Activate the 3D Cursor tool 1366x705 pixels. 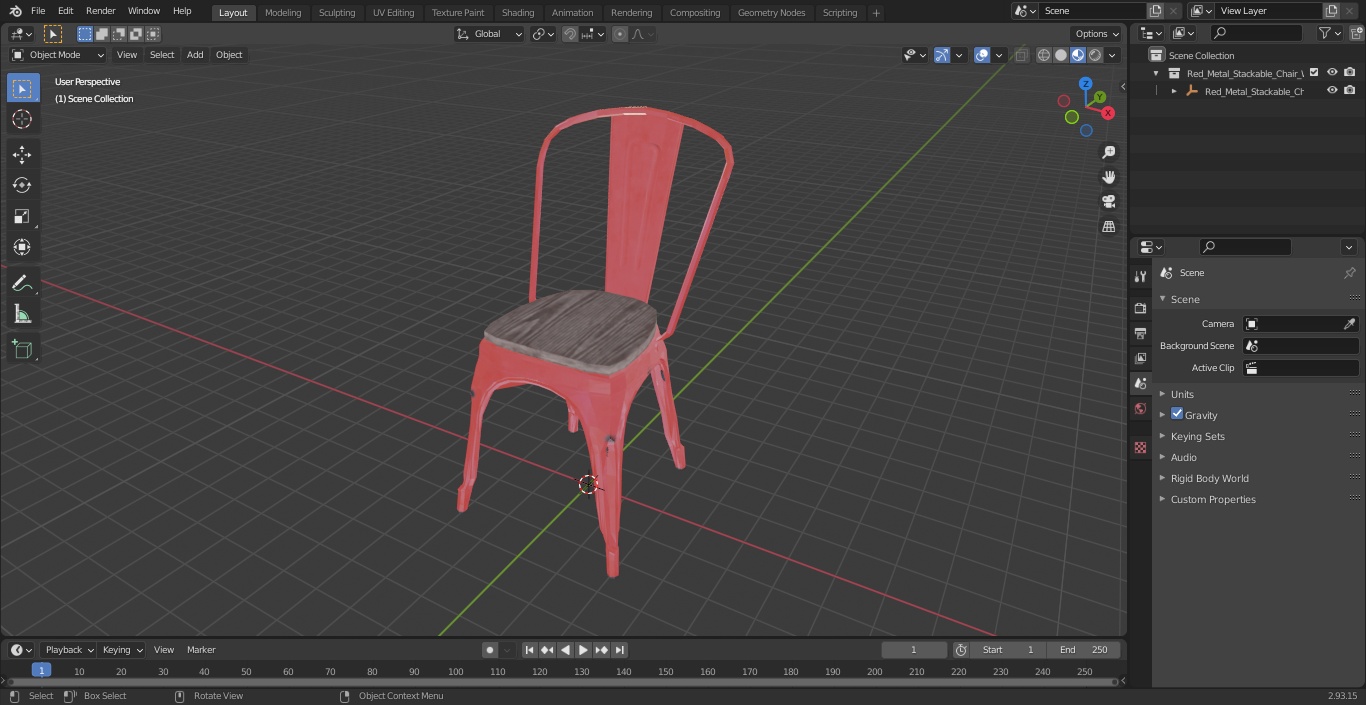22,119
